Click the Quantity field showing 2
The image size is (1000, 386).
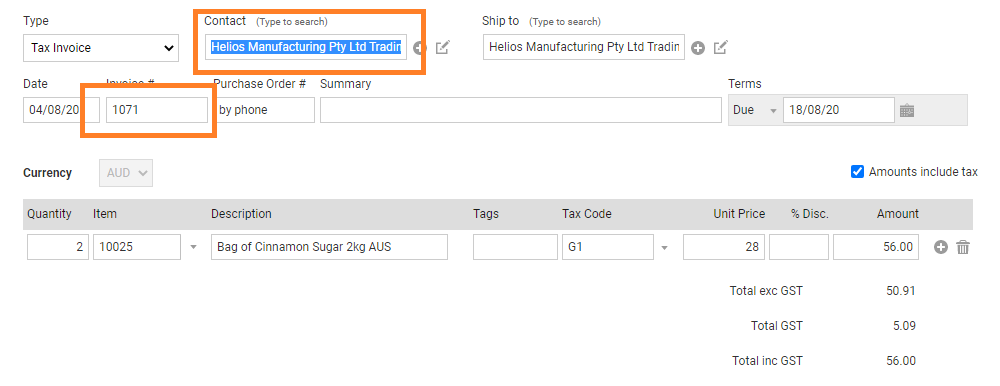pos(58,247)
